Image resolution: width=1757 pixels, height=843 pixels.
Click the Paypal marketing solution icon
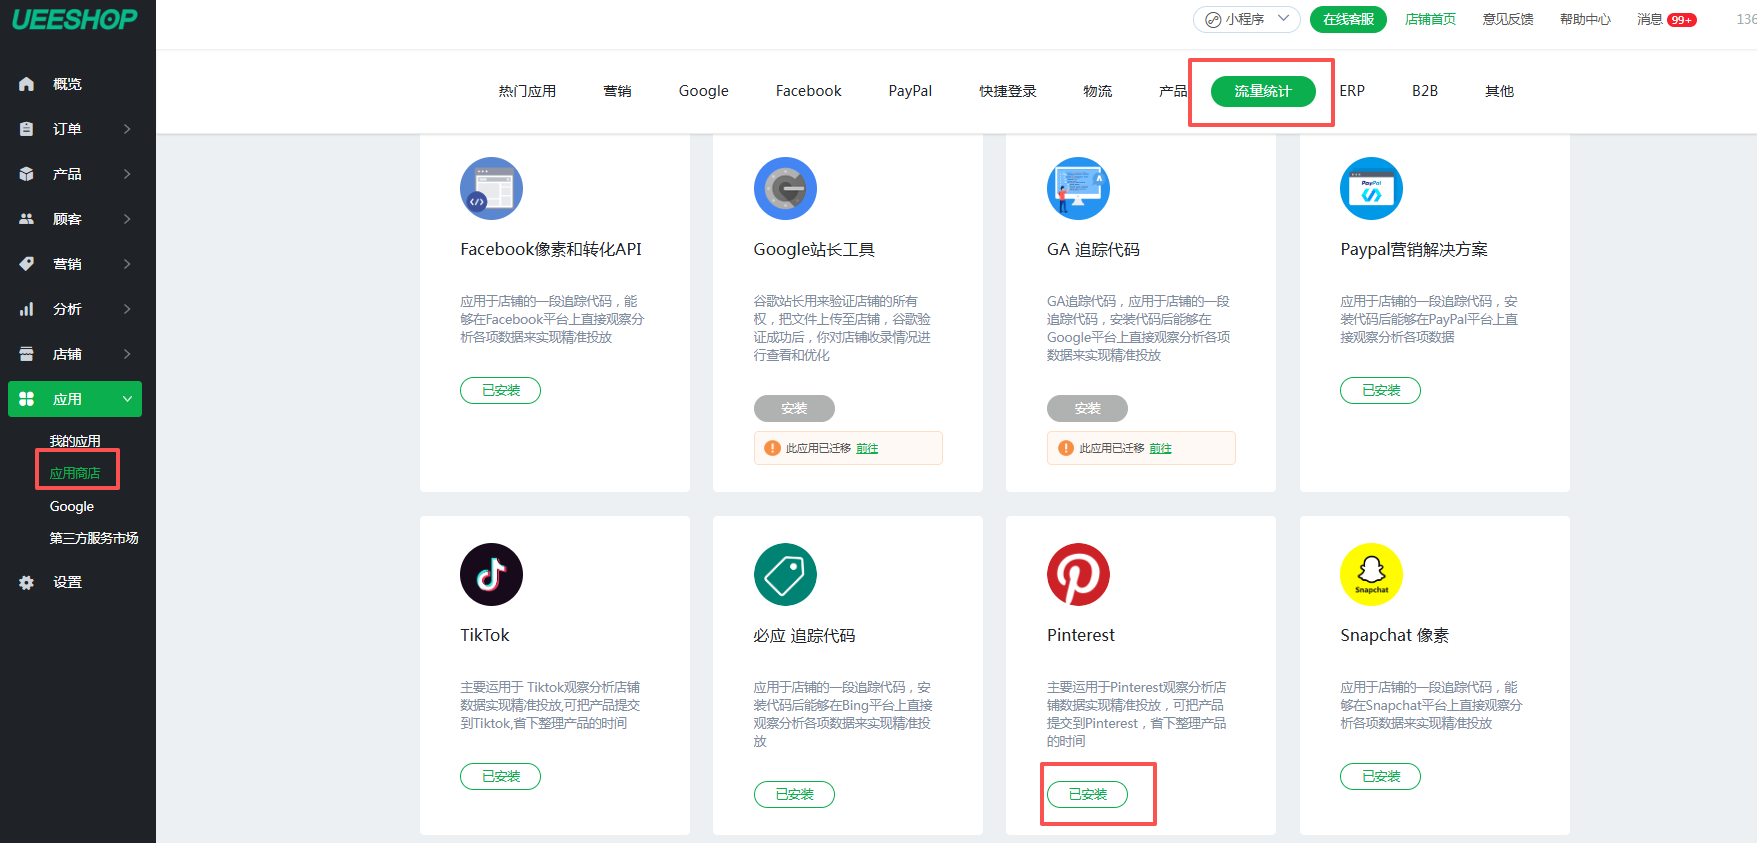click(1371, 188)
